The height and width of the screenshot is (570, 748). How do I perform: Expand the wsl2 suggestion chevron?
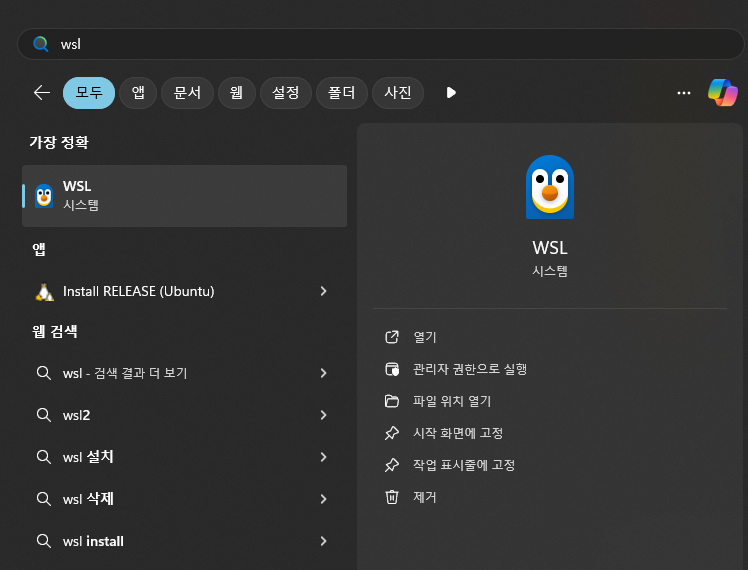coord(323,415)
